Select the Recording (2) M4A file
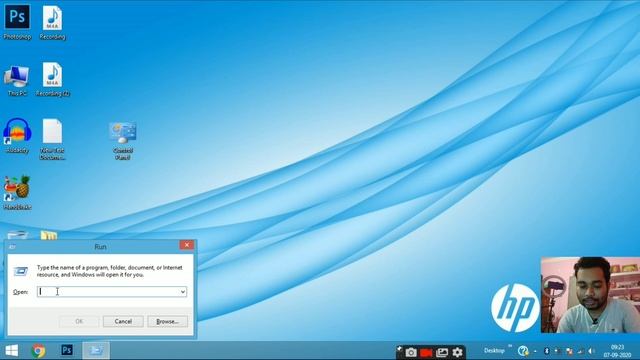640x360 pixels. point(52,80)
